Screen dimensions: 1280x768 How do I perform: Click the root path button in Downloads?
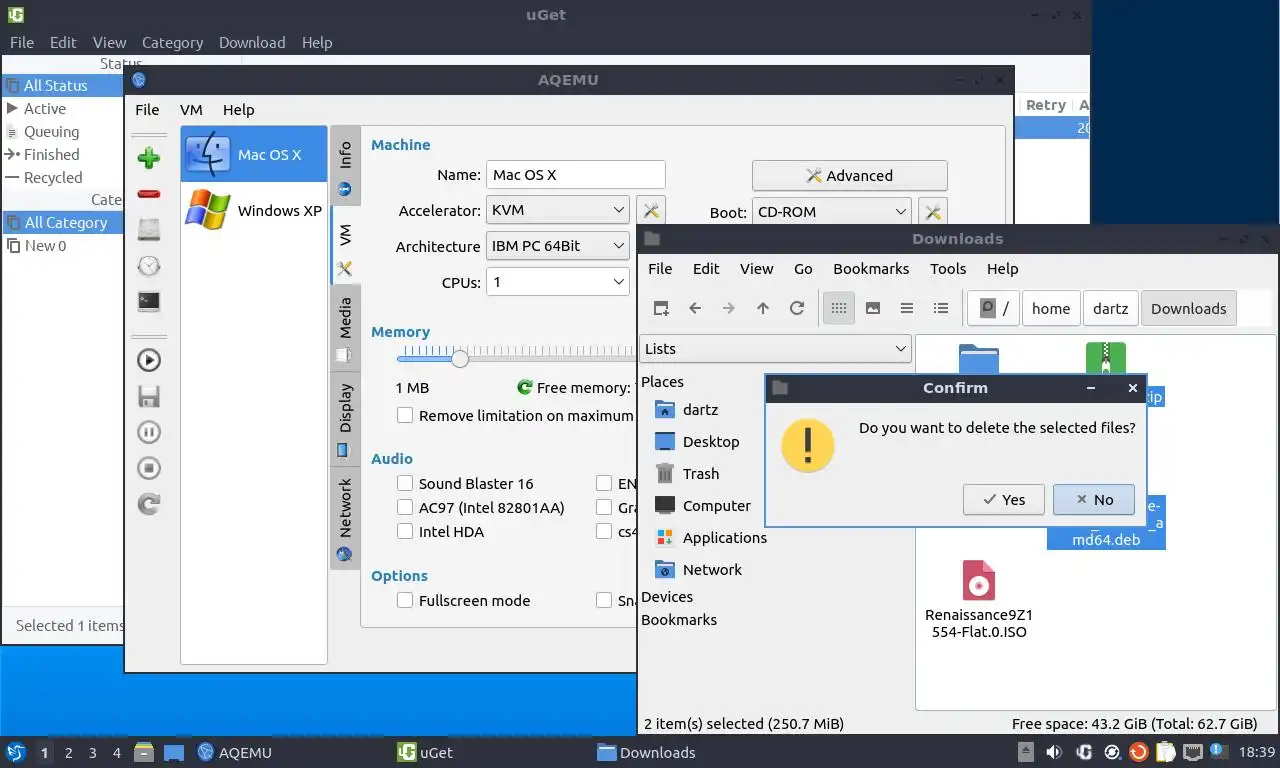(x=993, y=308)
